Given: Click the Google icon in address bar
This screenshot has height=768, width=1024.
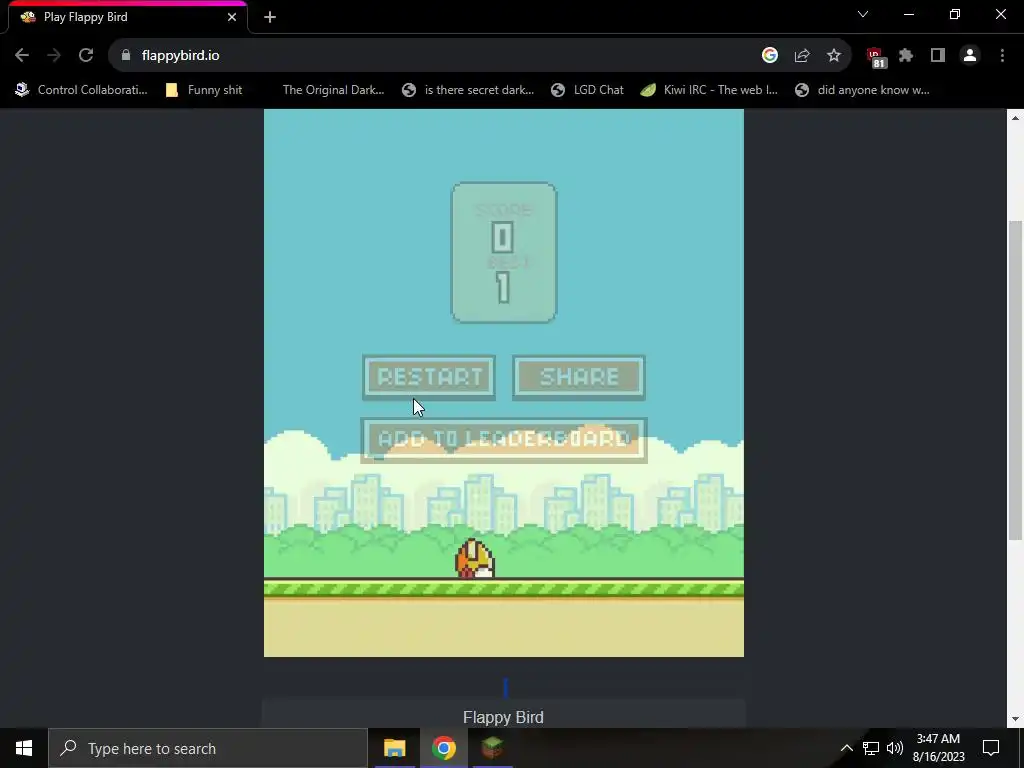Looking at the screenshot, I should click(x=770, y=56).
